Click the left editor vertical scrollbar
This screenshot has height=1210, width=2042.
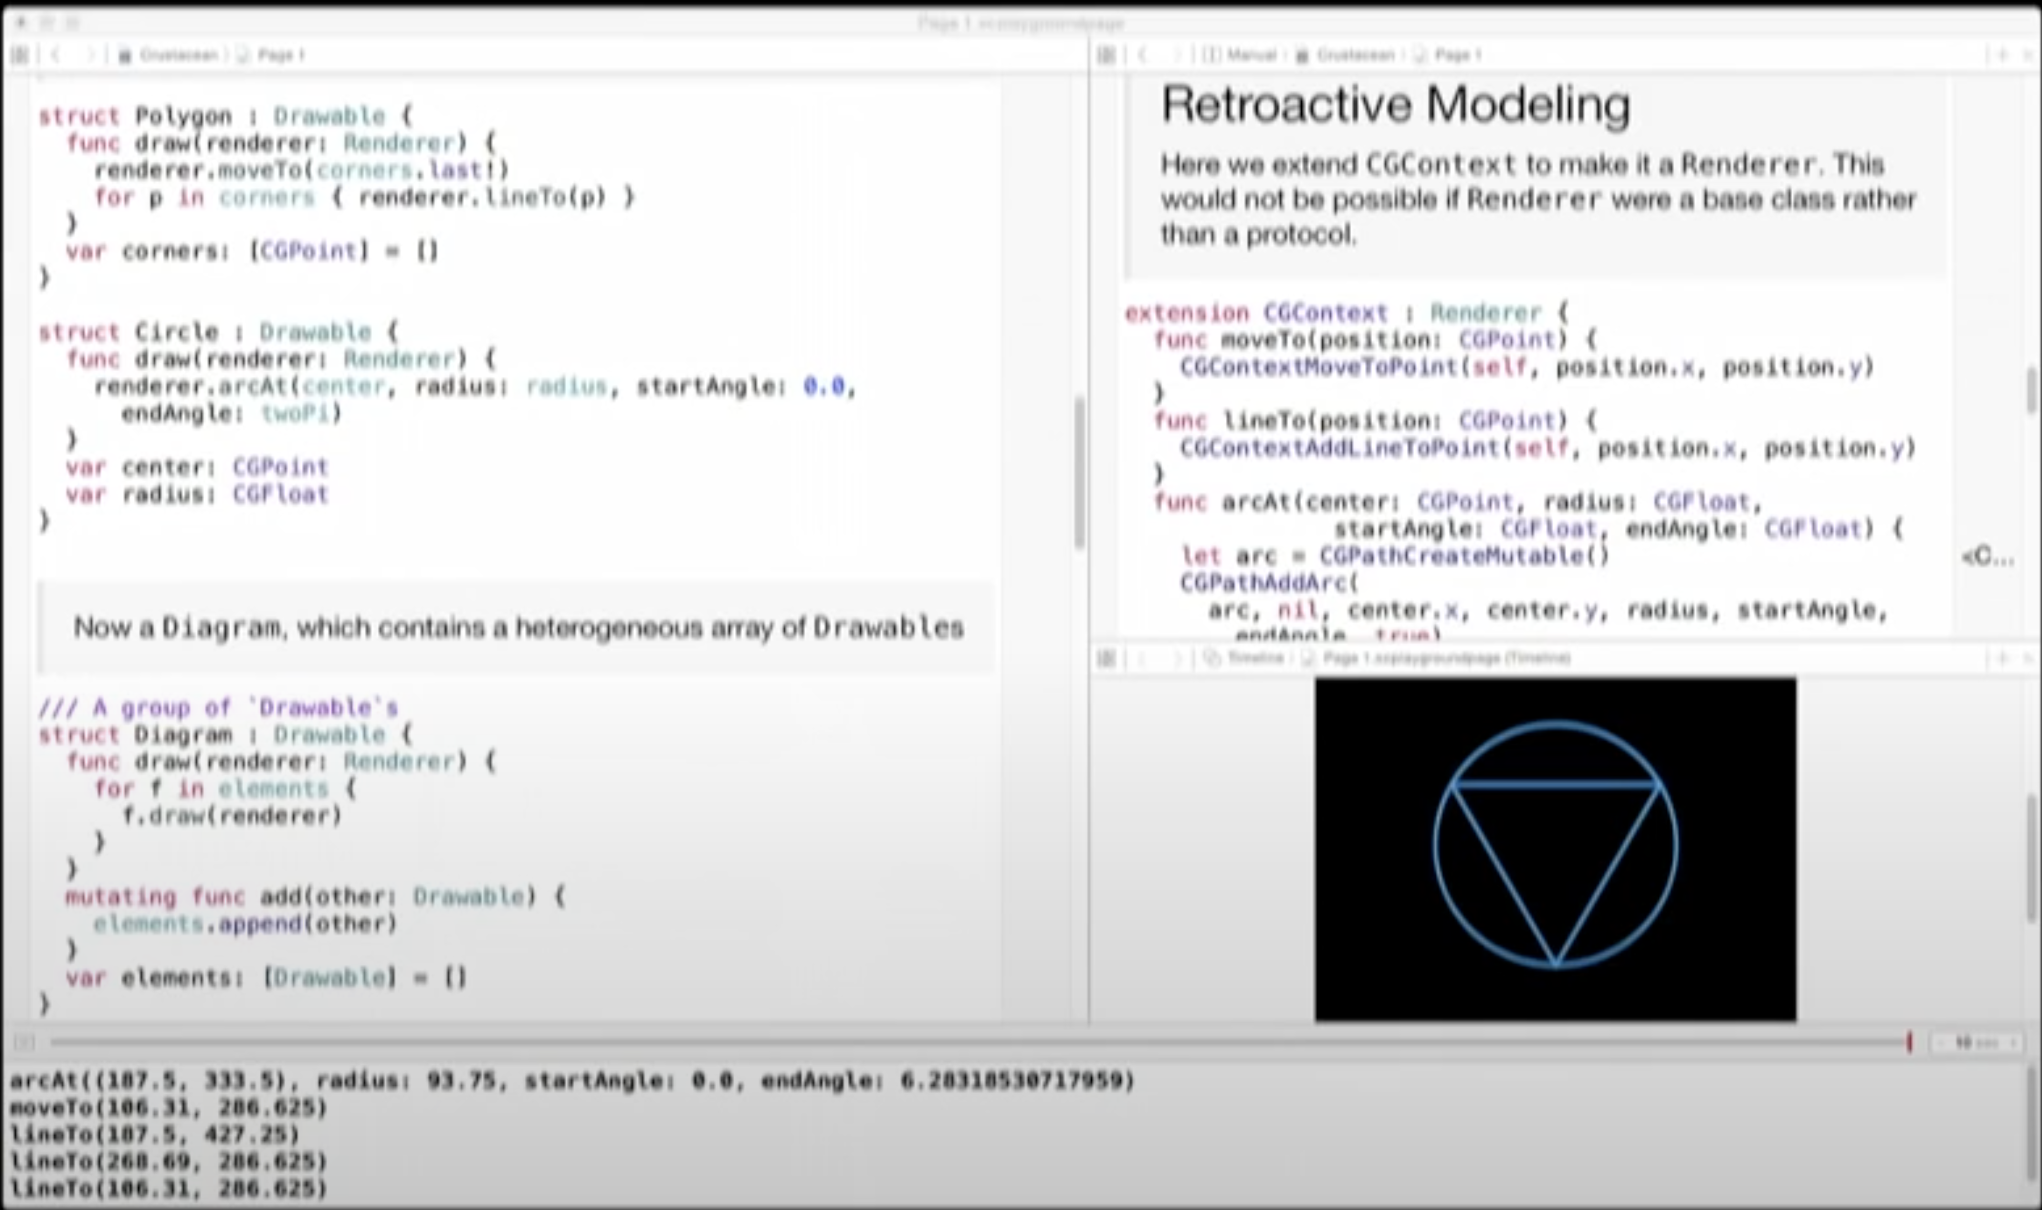click(x=1079, y=472)
